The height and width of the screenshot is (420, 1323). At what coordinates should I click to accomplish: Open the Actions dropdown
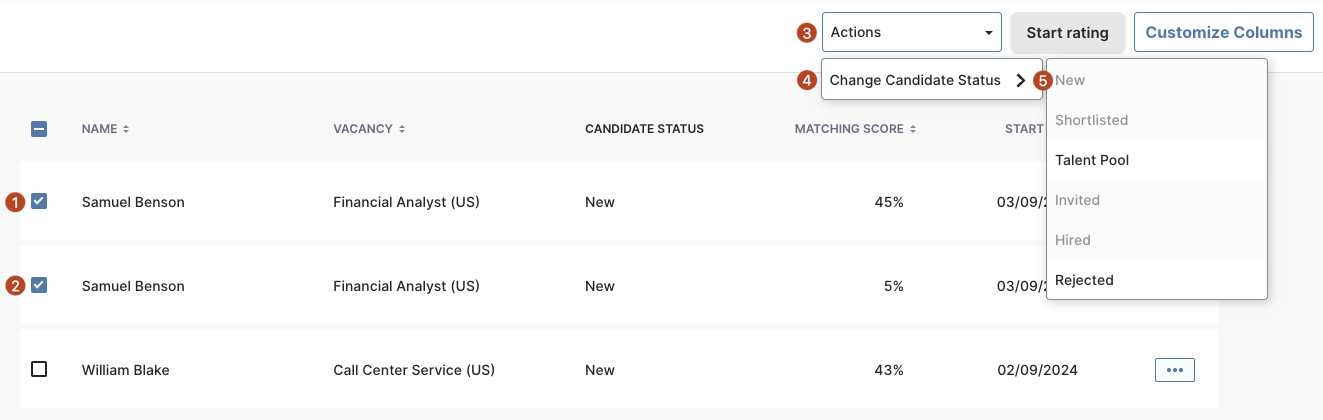tap(911, 32)
